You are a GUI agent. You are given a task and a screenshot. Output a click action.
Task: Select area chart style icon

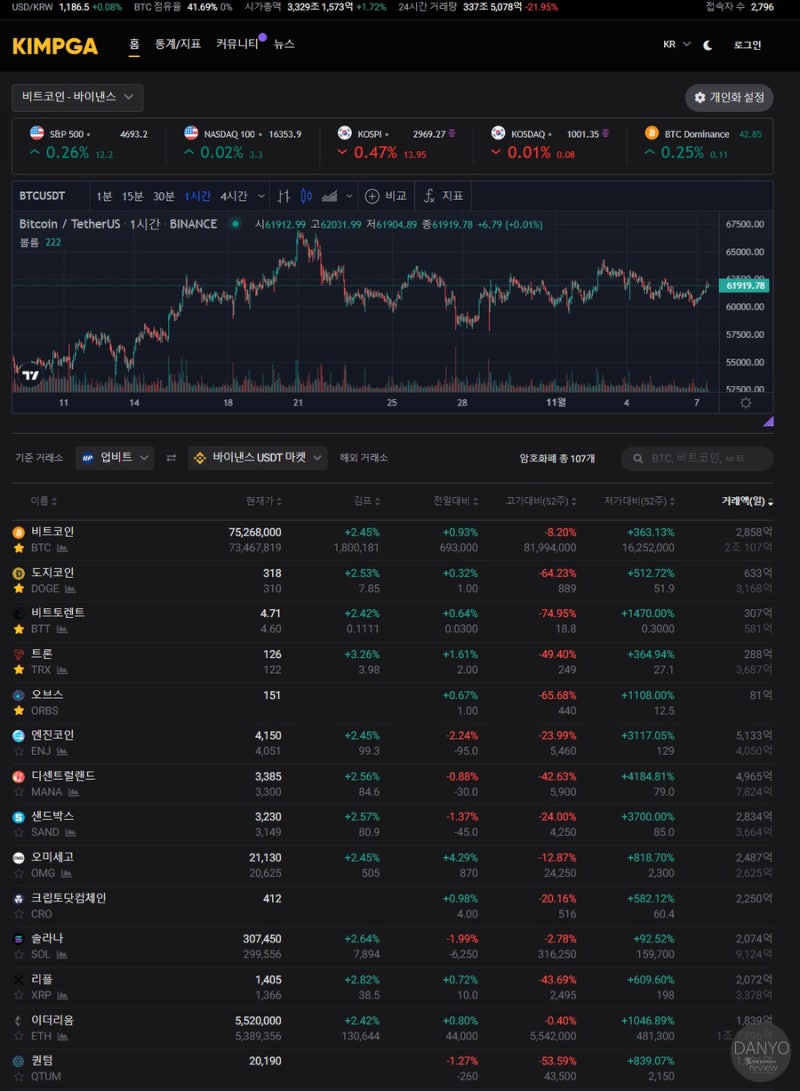click(x=329, y=196)
